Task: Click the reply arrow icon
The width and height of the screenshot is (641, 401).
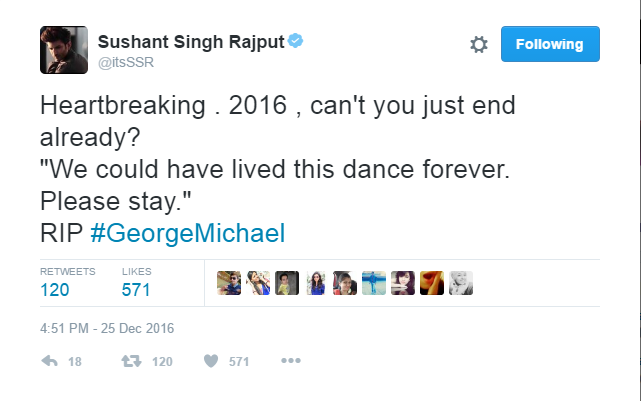Action: click(x=49, y=361)
